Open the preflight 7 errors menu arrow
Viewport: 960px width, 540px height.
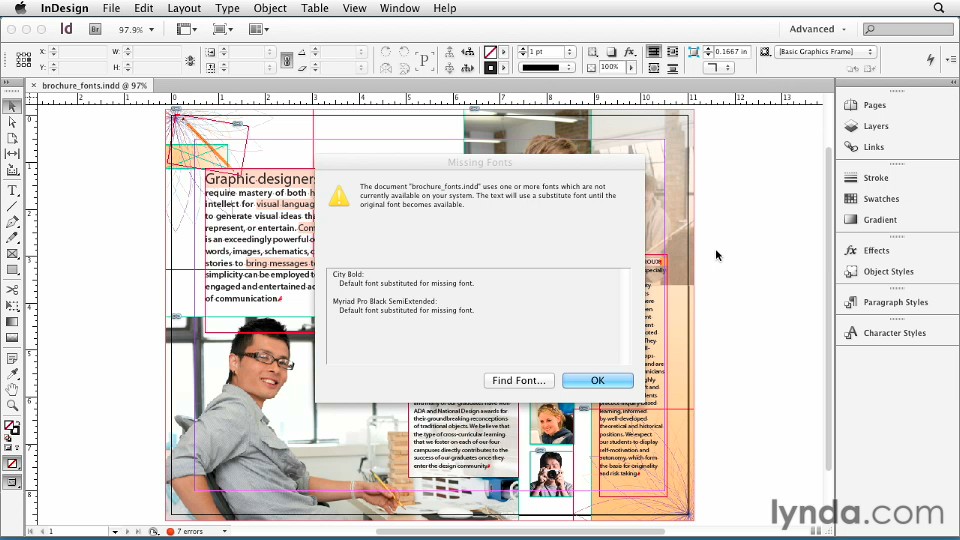[225, 531]
